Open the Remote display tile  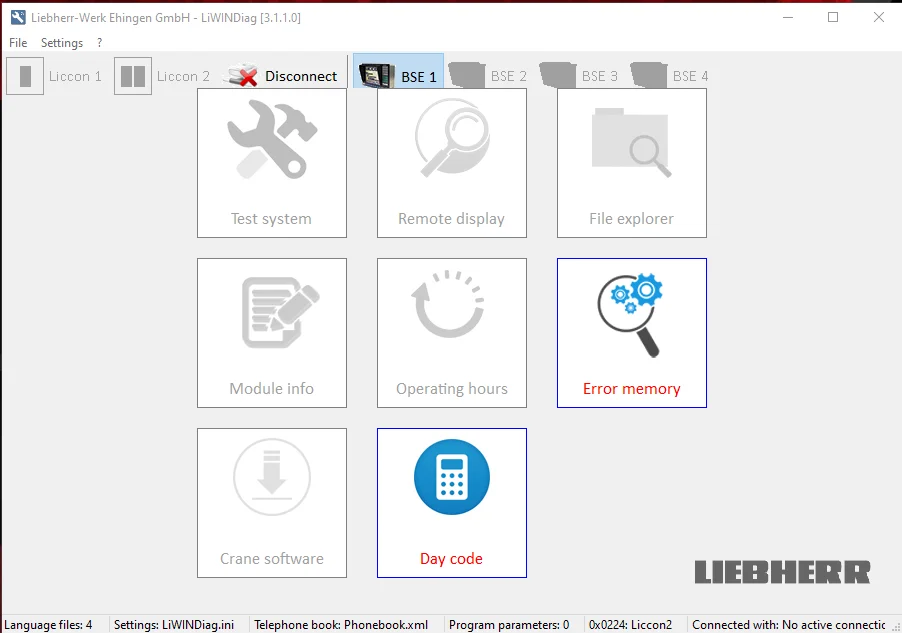[x=452, y=163]
